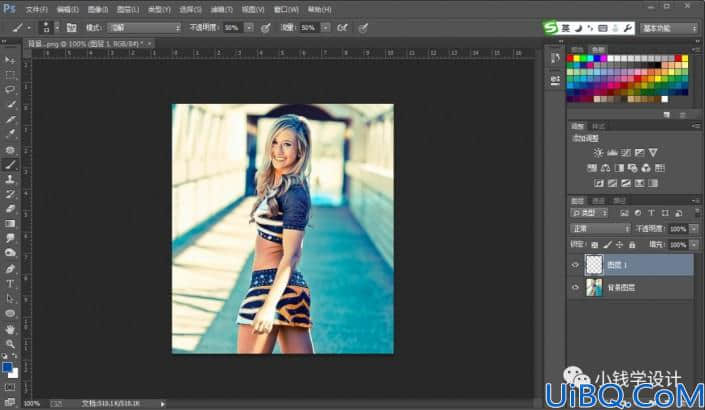The height and width of the screenshot is (410, 705).
Task: Toggle the Brush panel button
Action: 71,28
